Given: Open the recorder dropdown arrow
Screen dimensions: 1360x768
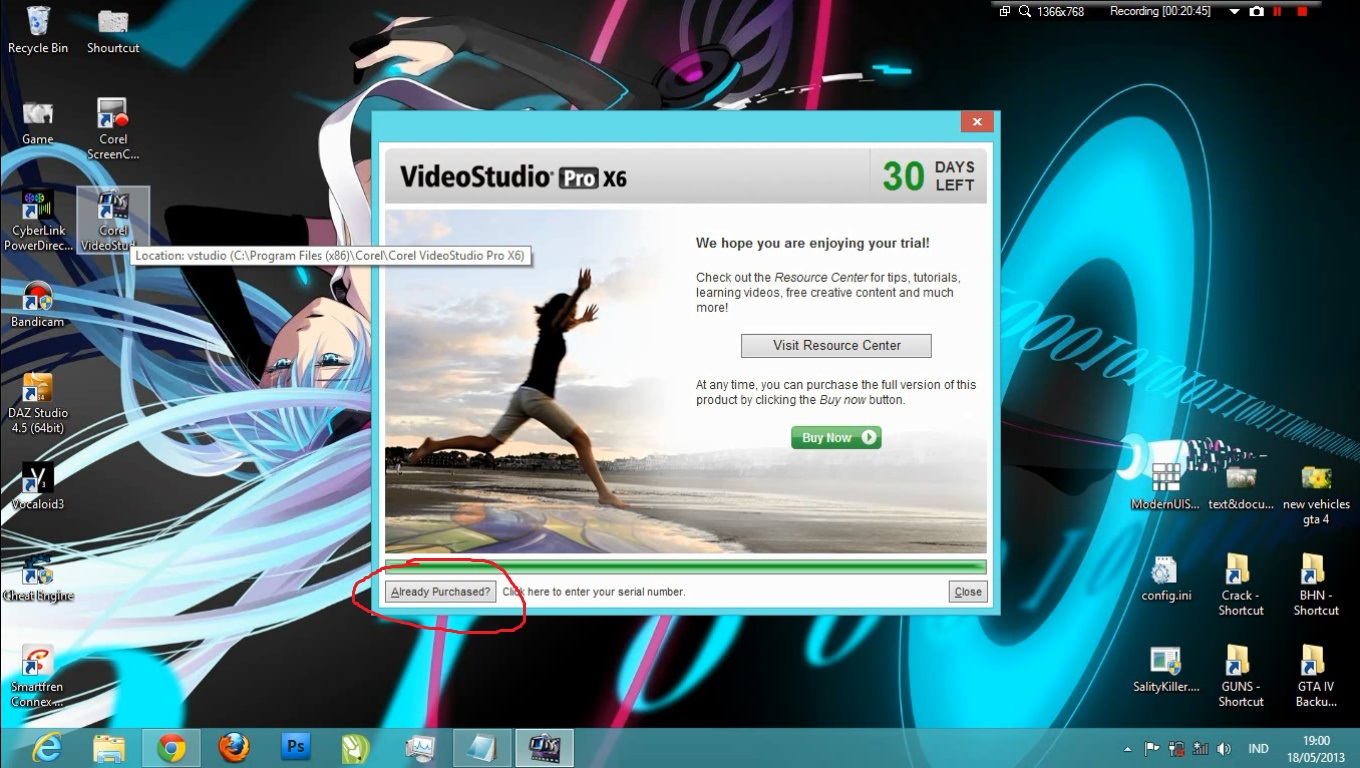Looking at the screenshot, I should pos(1234,11).
